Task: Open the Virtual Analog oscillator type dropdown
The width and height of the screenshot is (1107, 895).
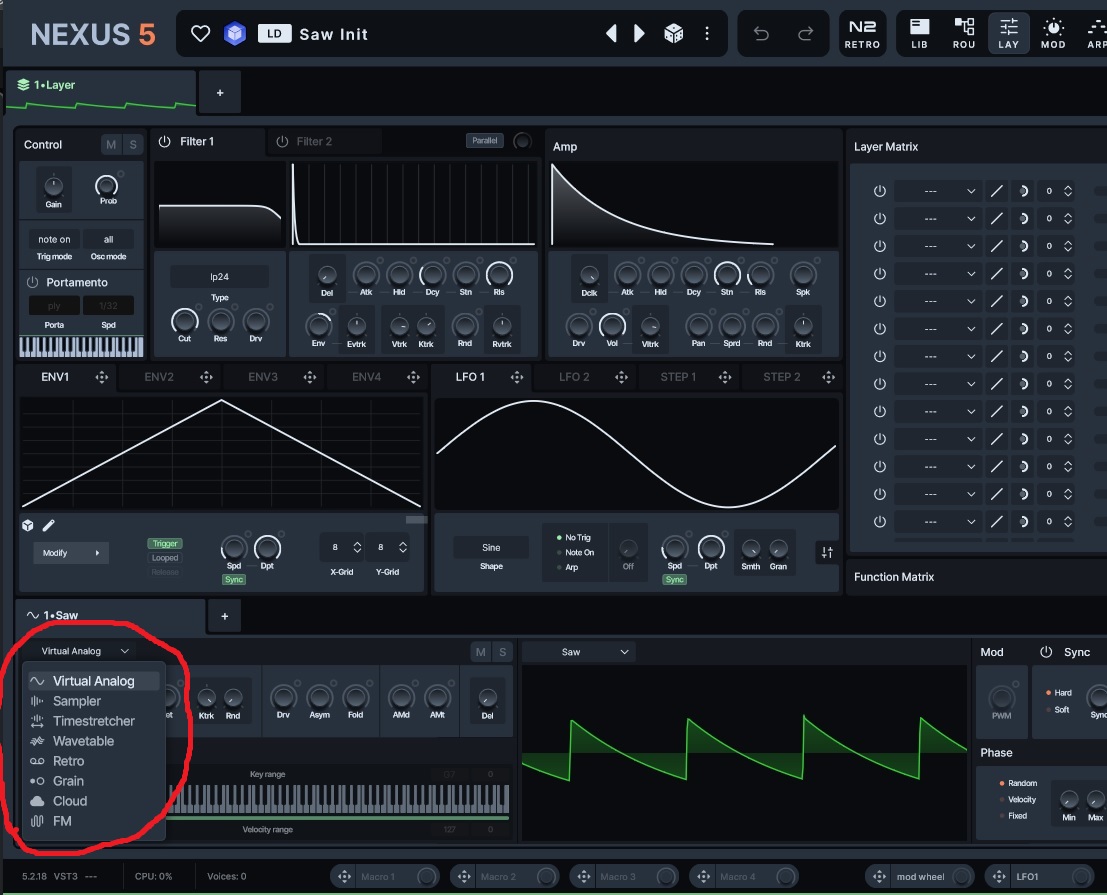Action: click(x=85, y=651)
